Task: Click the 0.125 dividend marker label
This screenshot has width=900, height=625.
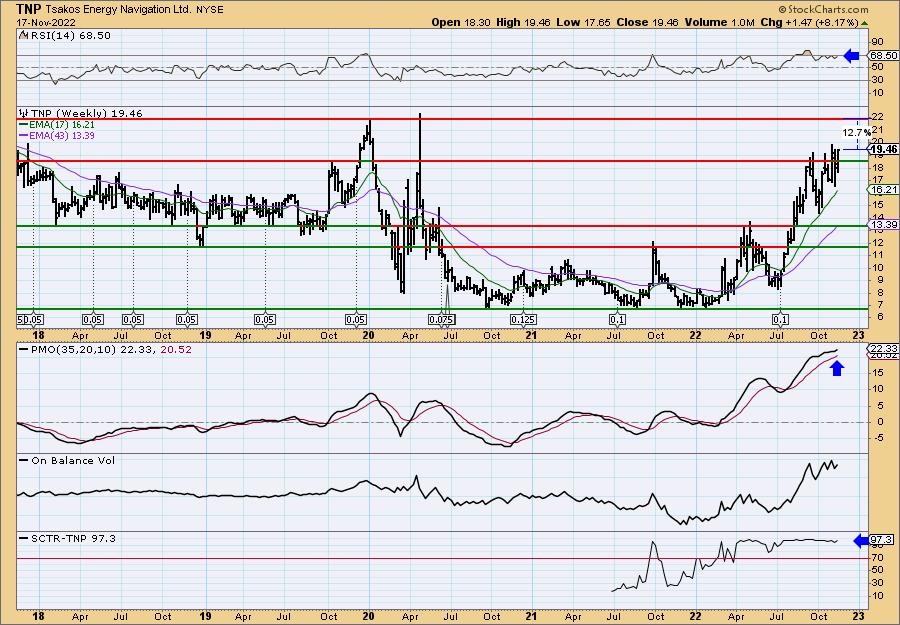Action: point(523,320)
